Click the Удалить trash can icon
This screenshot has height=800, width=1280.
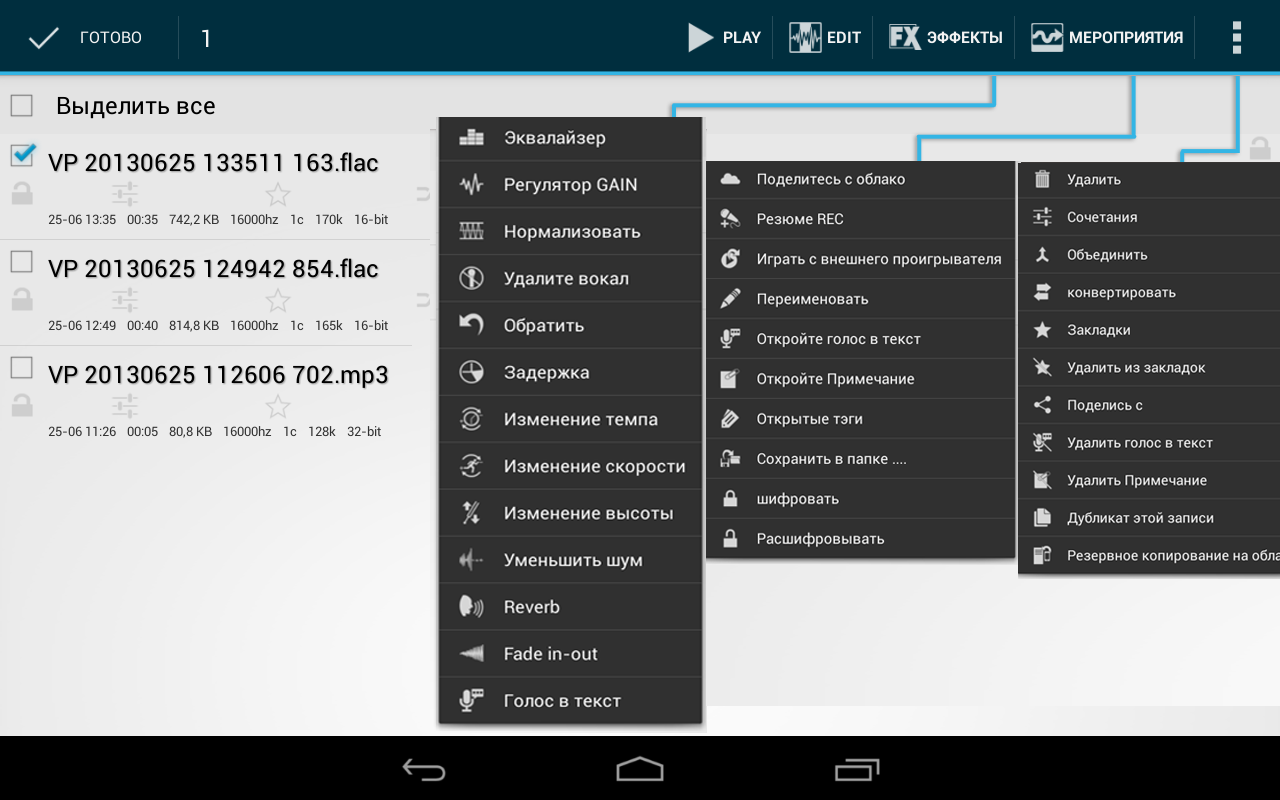tap(1042, 180)
